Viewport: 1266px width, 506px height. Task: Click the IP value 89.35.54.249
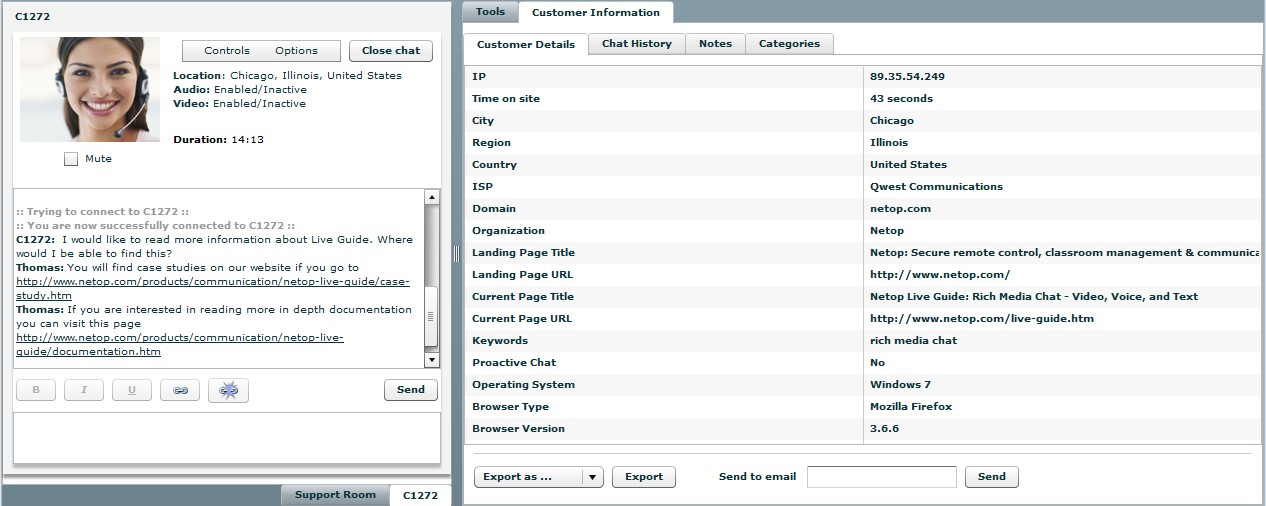(x=907, y=77)
